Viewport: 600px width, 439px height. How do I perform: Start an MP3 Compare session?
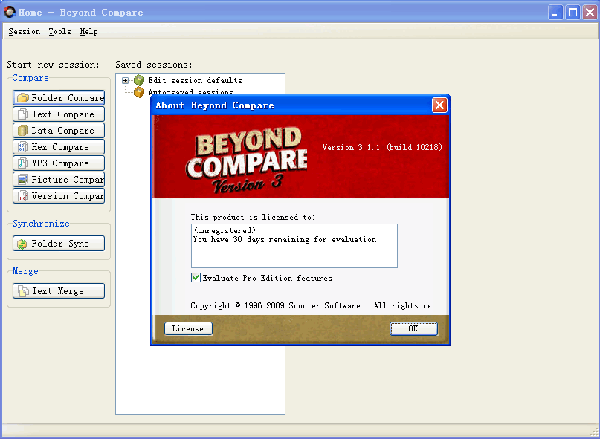[59, 163]
